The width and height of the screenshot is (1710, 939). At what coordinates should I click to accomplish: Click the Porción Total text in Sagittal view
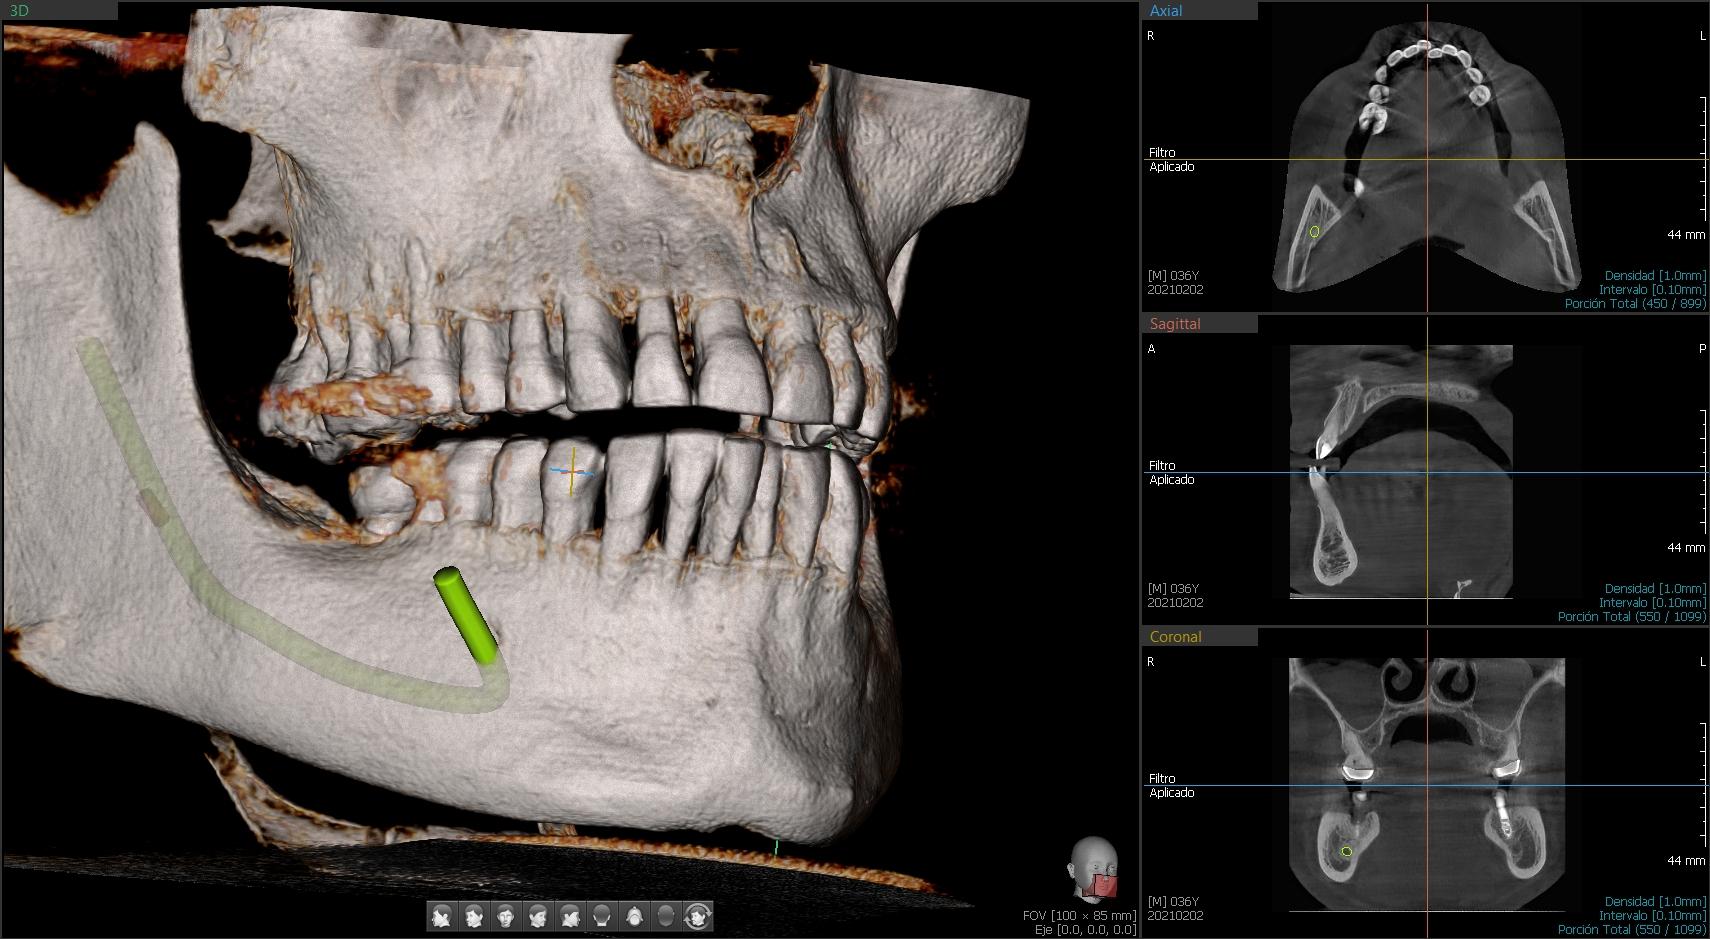tap(1631, 617)
